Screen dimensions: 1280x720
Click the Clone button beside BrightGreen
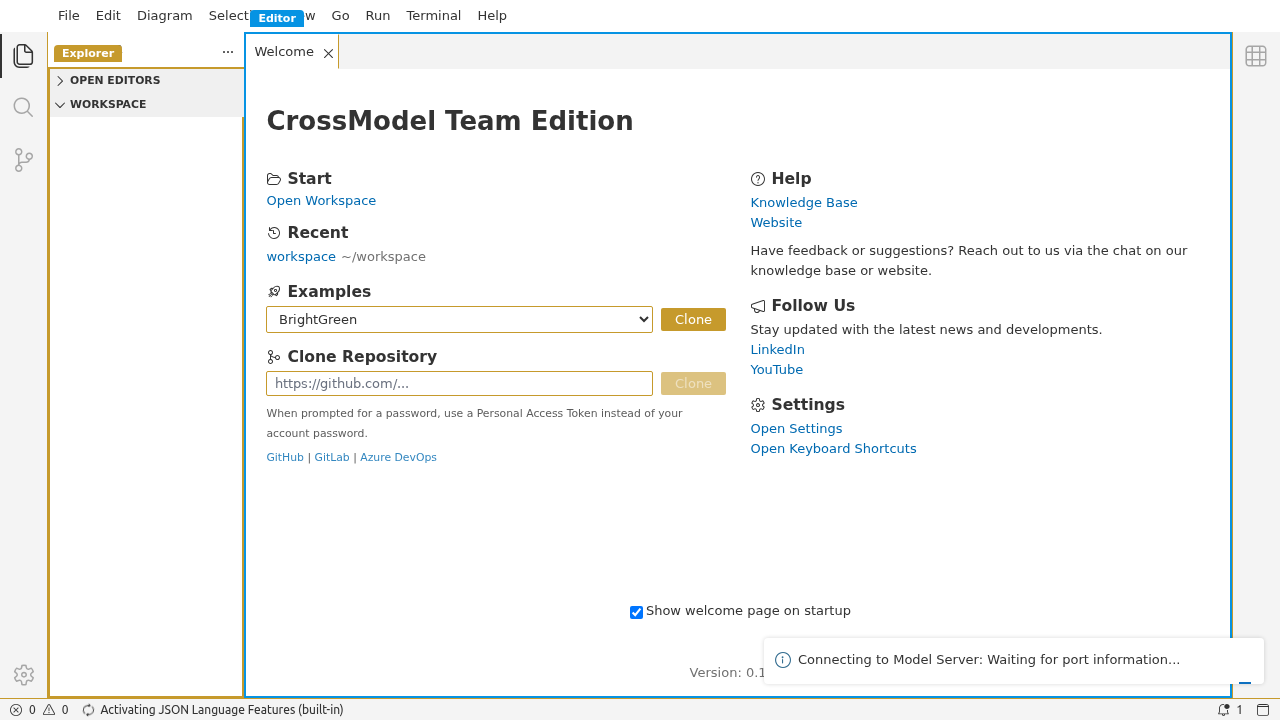coord(693,320)
